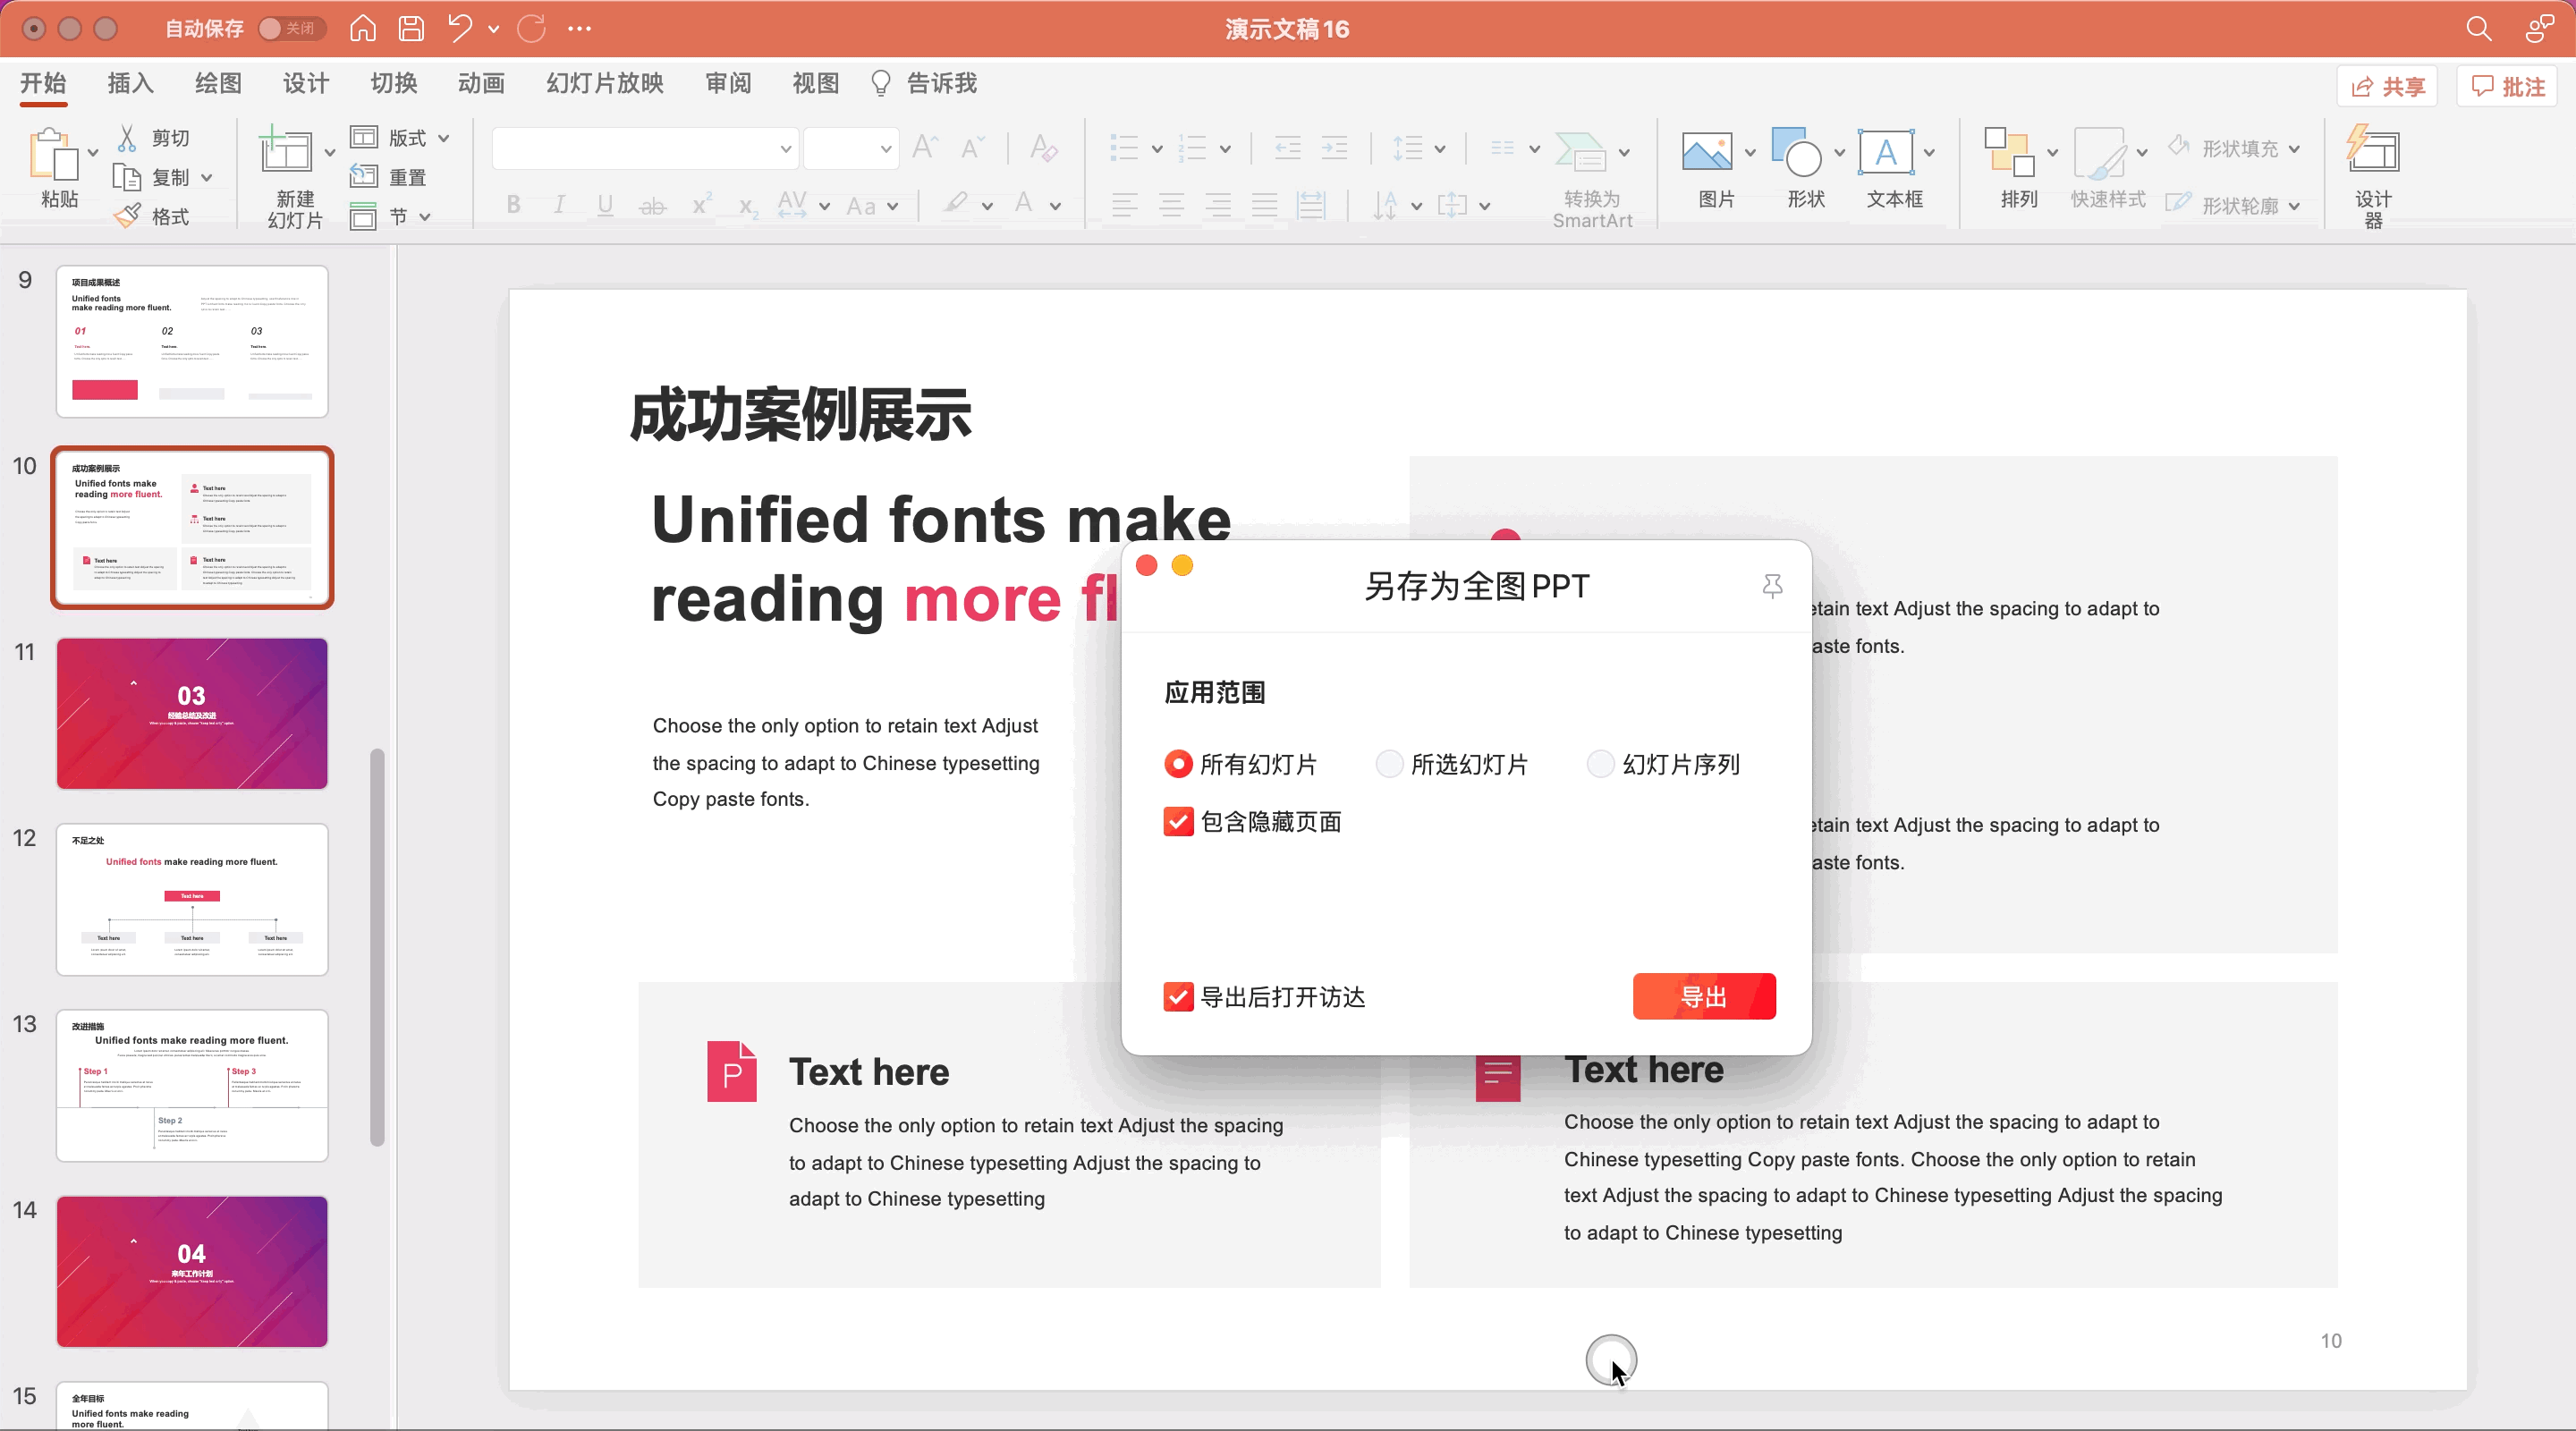Expand Shape Fill (形状填充) dropdown
2576x1431 pixels.
(x=2294, y=149)
